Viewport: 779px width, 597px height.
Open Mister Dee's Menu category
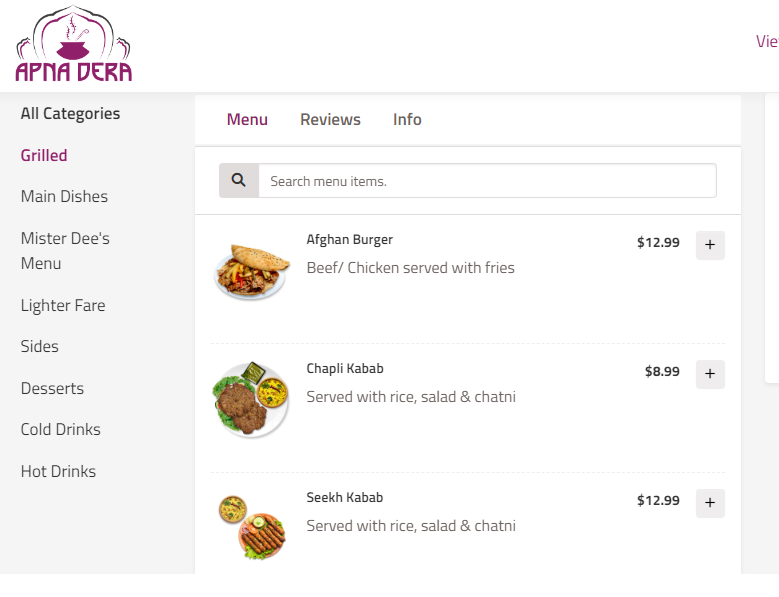pos(65,251)
